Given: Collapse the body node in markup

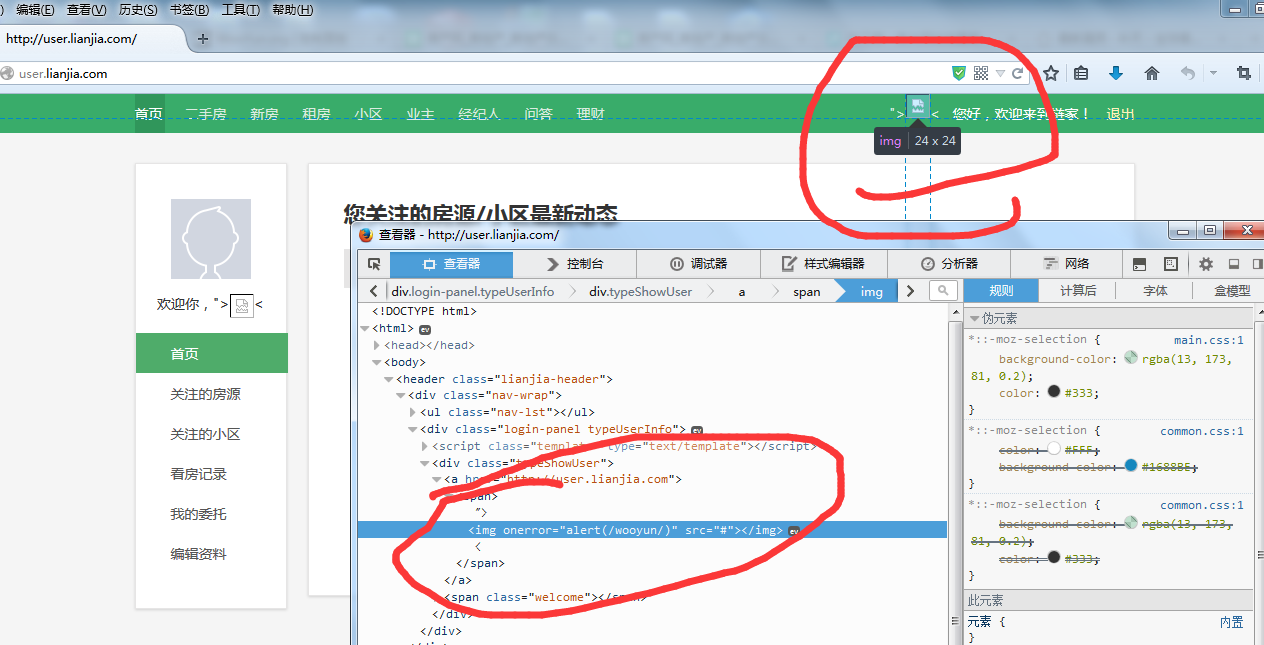Looking at the screenshot, I should click(x=377, y=362).
